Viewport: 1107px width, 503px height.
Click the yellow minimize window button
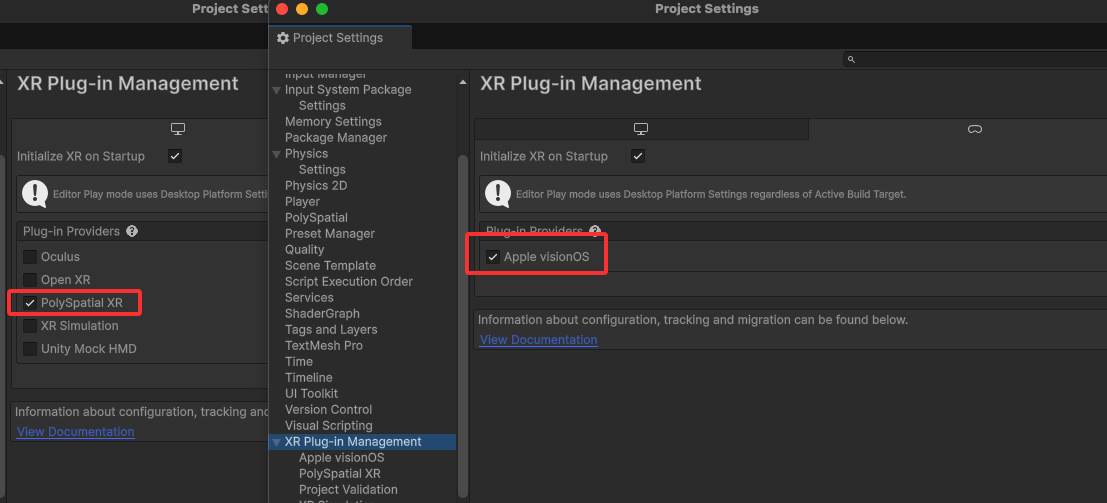[302, 9]
